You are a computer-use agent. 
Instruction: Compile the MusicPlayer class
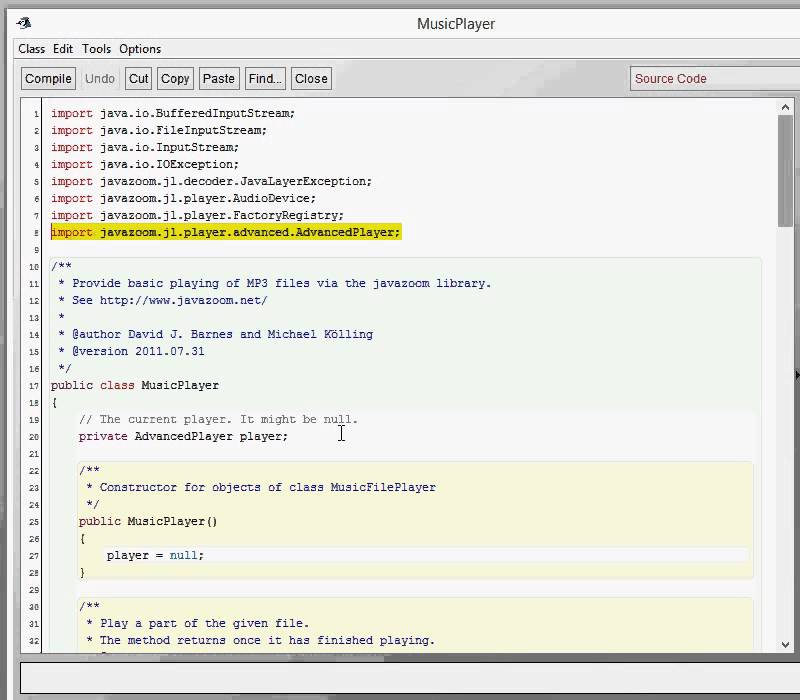(x=48, y=79)
